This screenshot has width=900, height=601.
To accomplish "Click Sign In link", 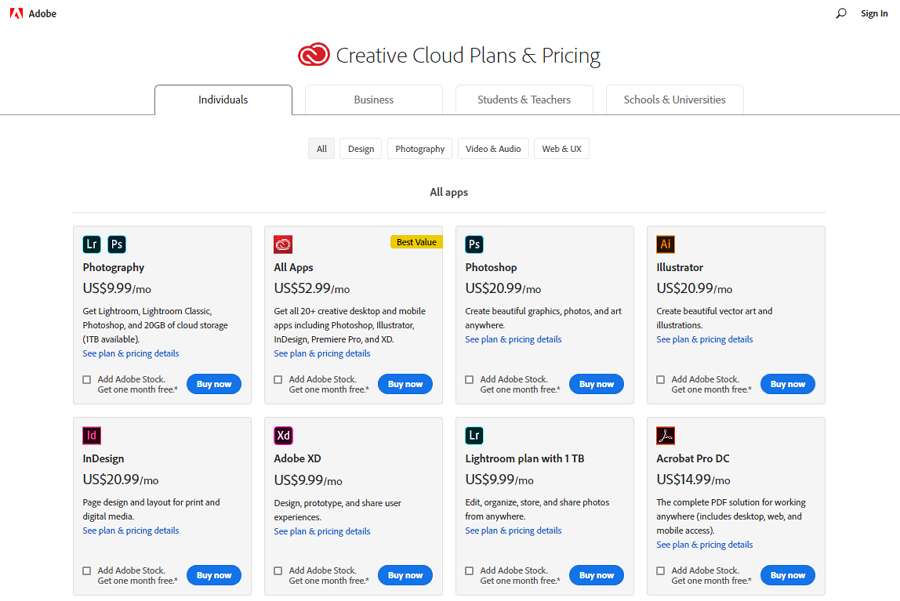I will 874,13.
